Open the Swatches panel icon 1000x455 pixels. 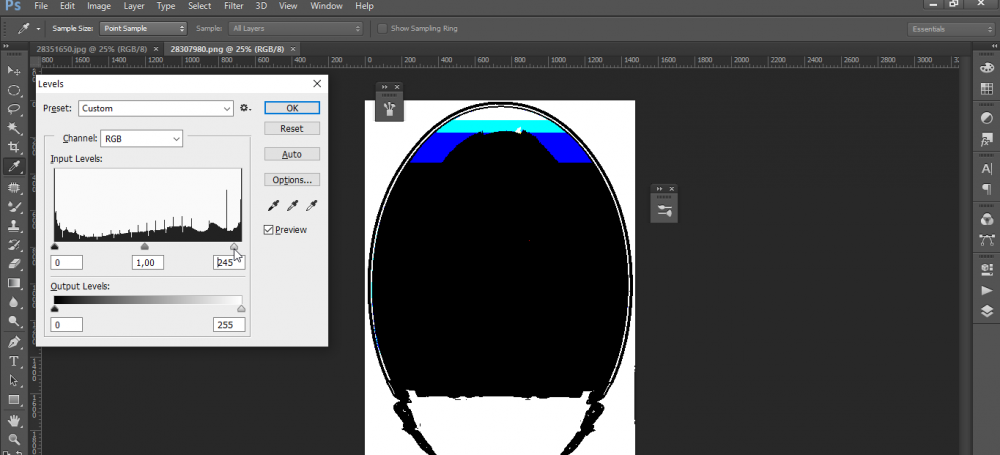[987, 90]
